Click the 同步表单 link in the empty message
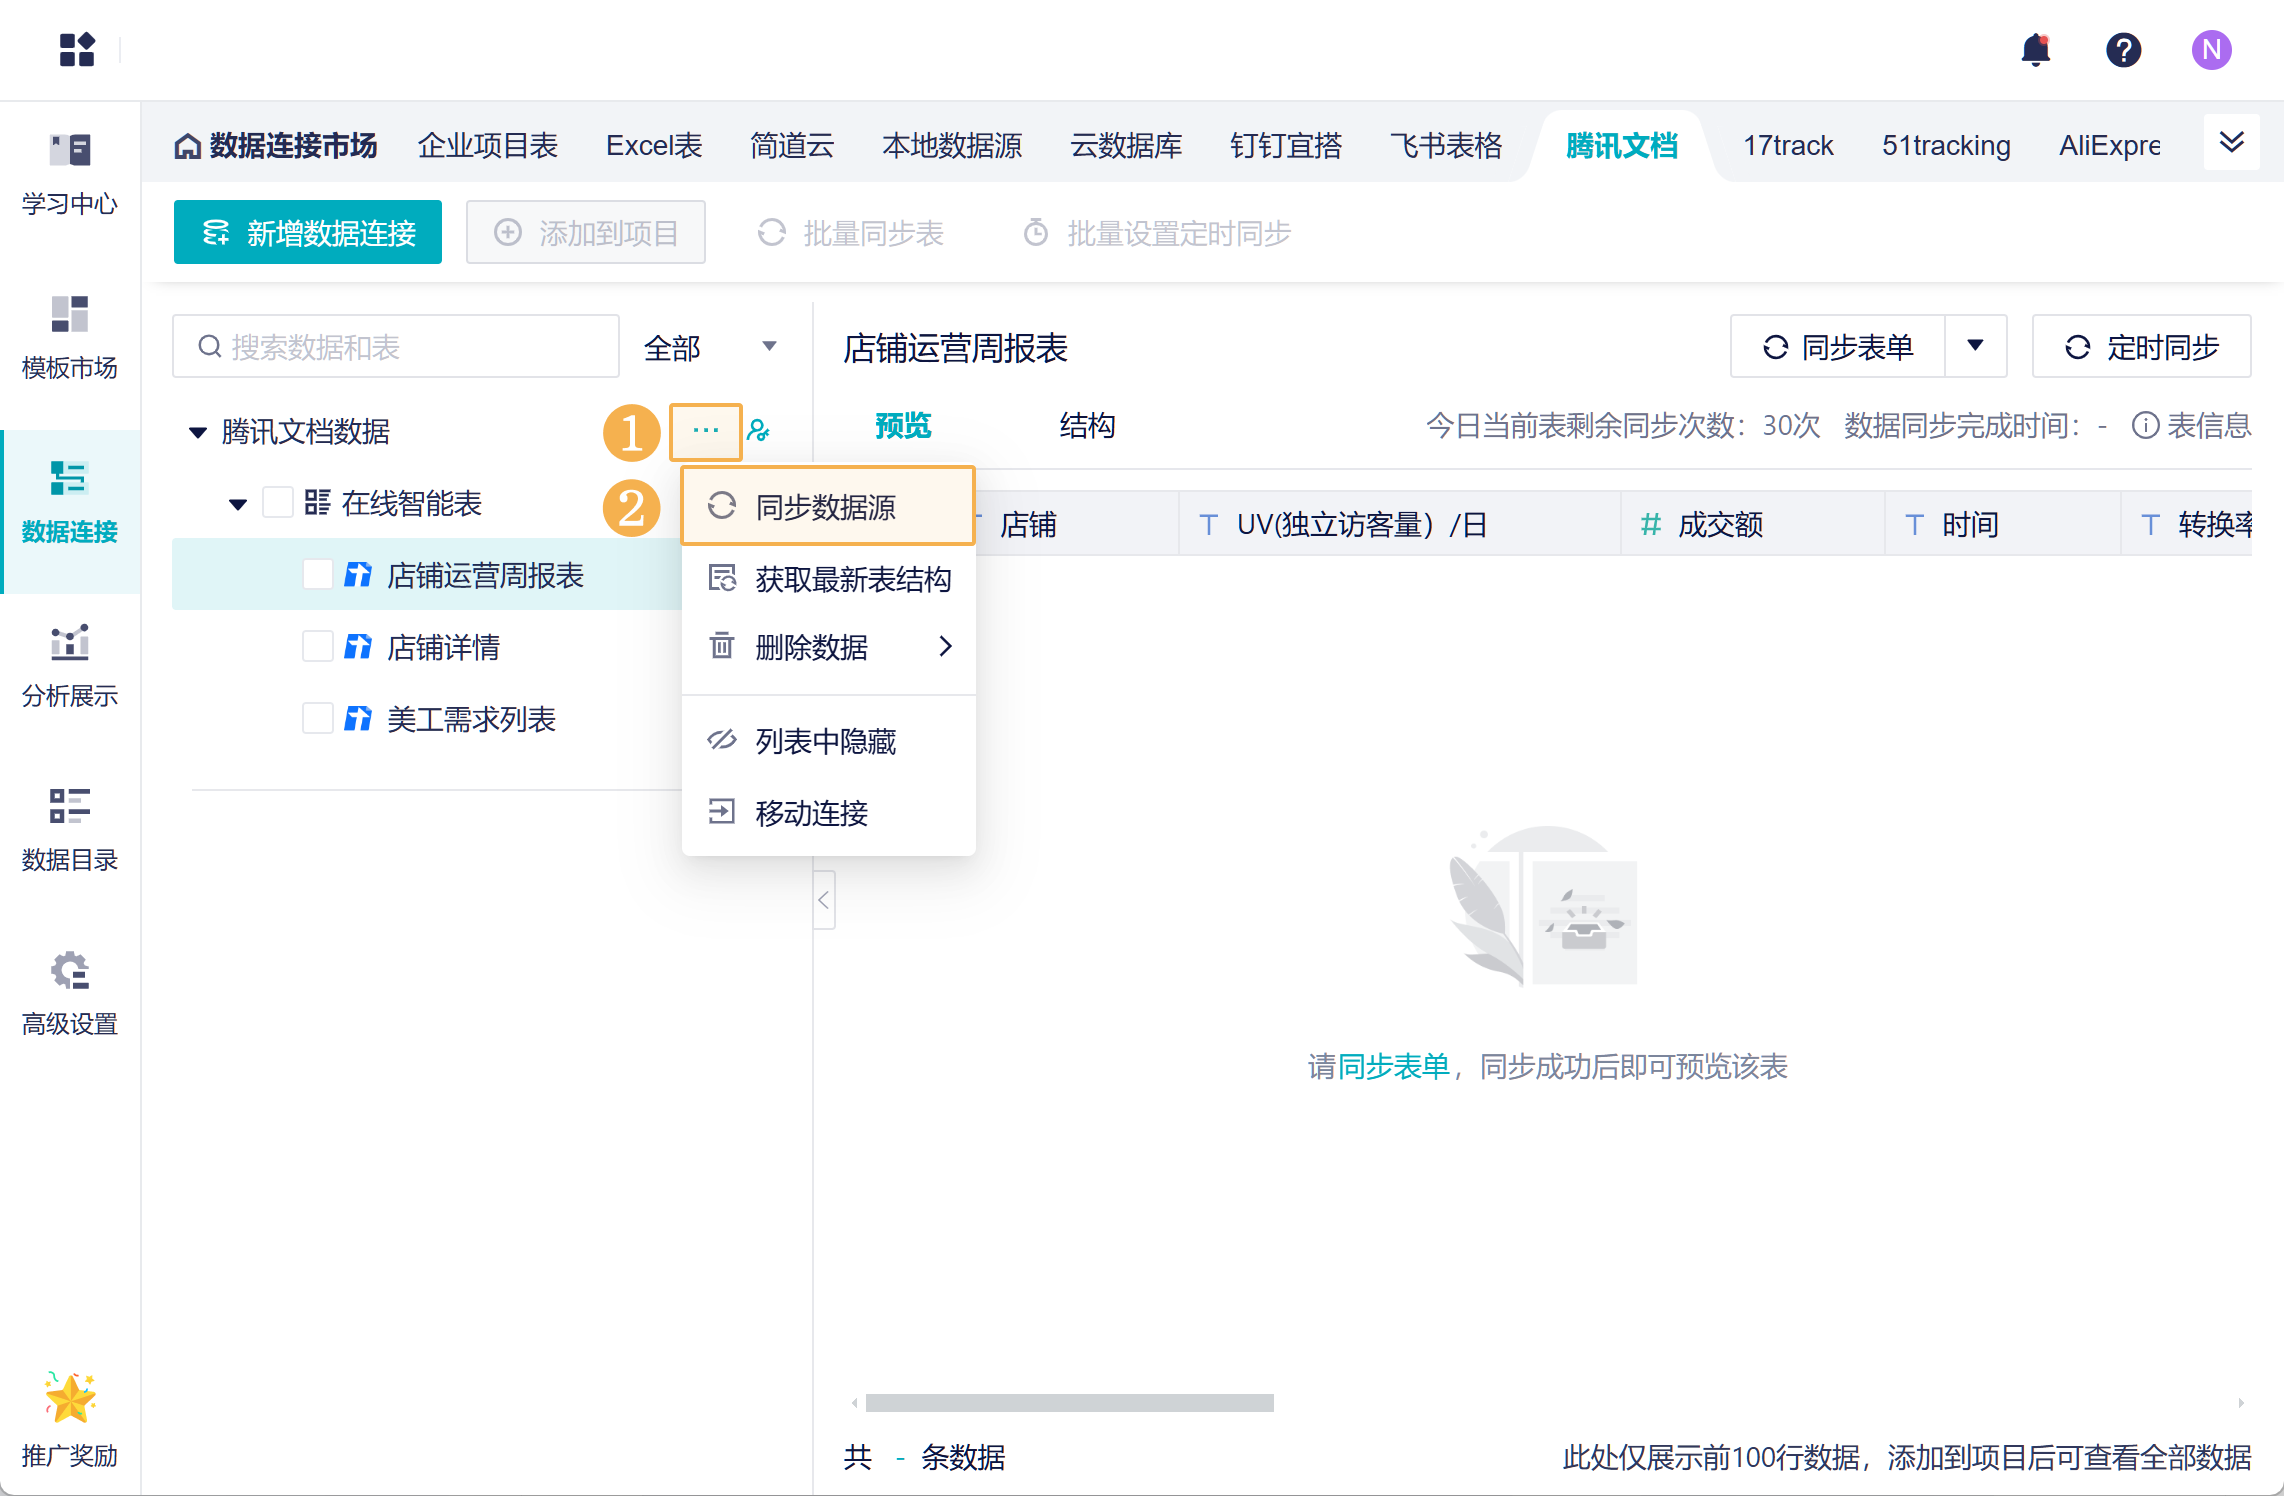This screenshot has height=1496, width=2284. 1393,1066
